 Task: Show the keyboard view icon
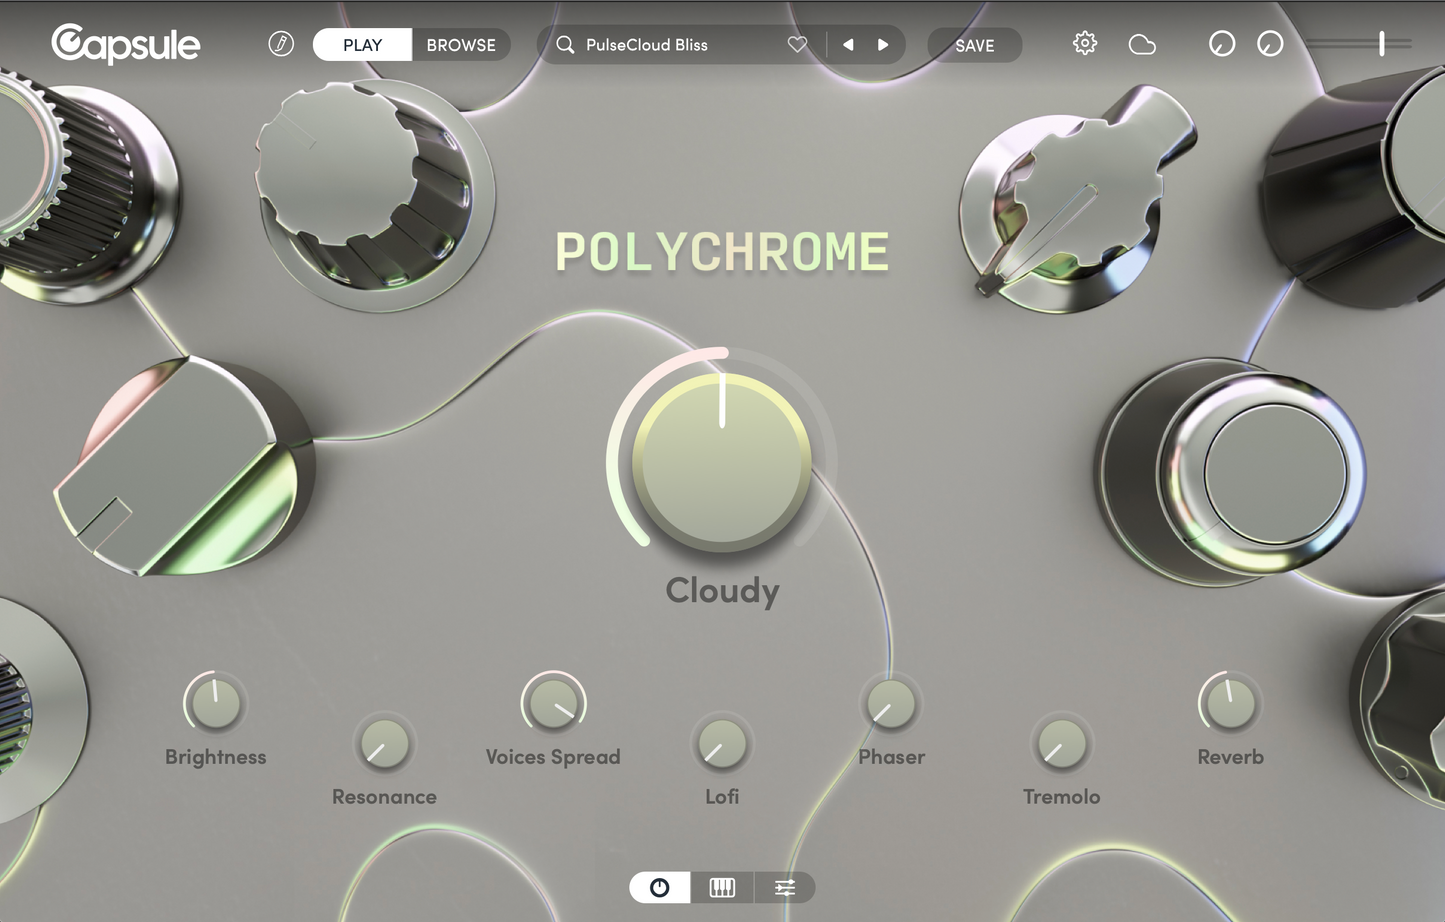point(722,887)
